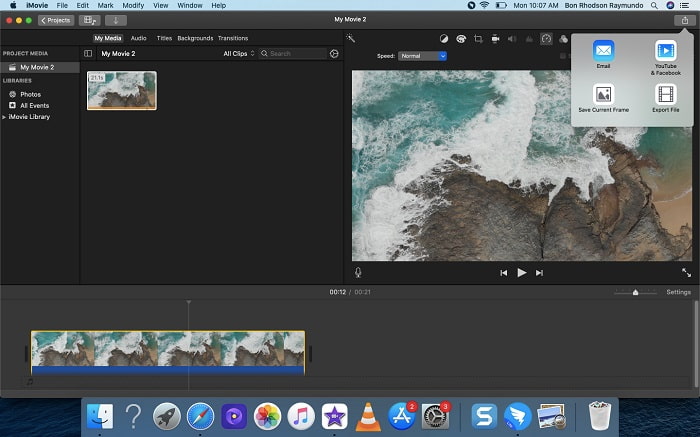The width and height of the screenshot is (700, 437).
Task: Expand the iMovie Library tree item
Action: (x=4, y=117)
